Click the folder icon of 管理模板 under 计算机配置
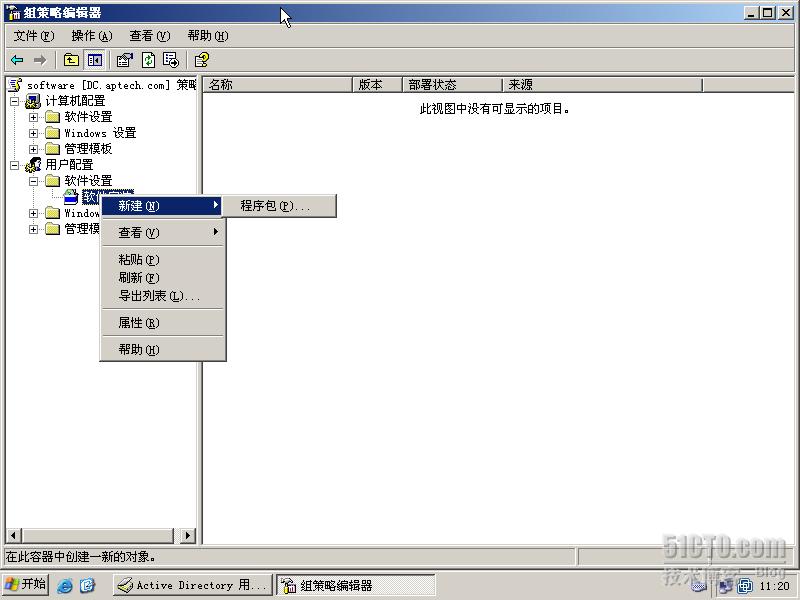This screenshot has width=800, height=600. pos(53,149)
